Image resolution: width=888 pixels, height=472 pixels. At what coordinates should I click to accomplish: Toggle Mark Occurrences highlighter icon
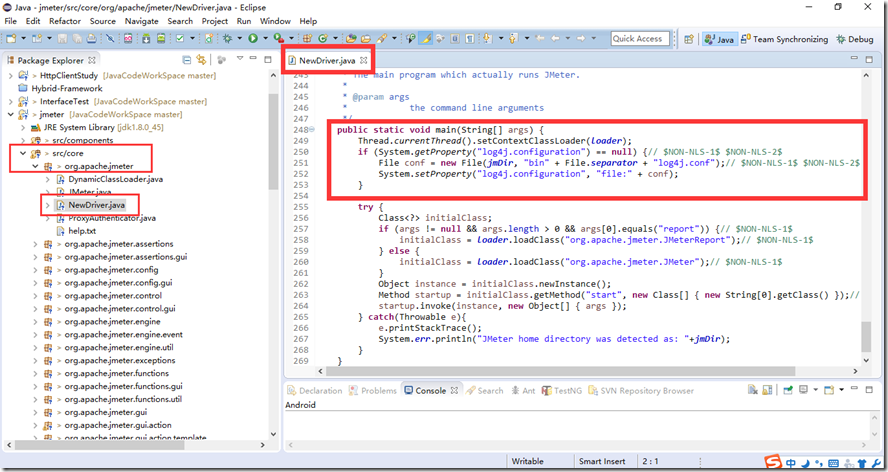pos(425,39)
